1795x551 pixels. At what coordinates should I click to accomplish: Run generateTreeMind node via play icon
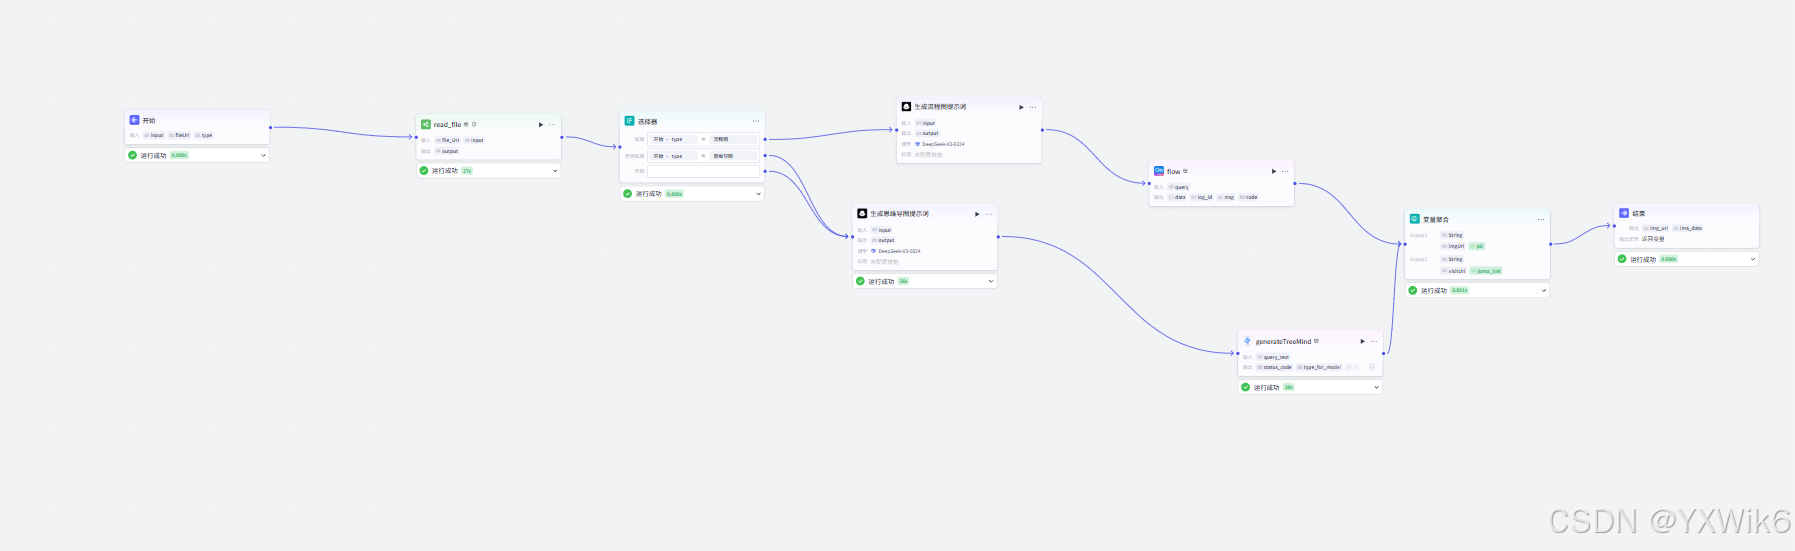1362,341
